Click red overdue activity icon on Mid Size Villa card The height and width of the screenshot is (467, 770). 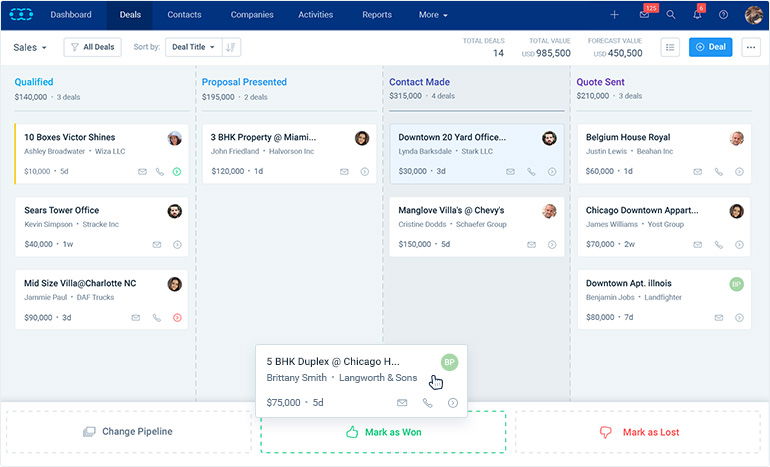tap(177, 318)
